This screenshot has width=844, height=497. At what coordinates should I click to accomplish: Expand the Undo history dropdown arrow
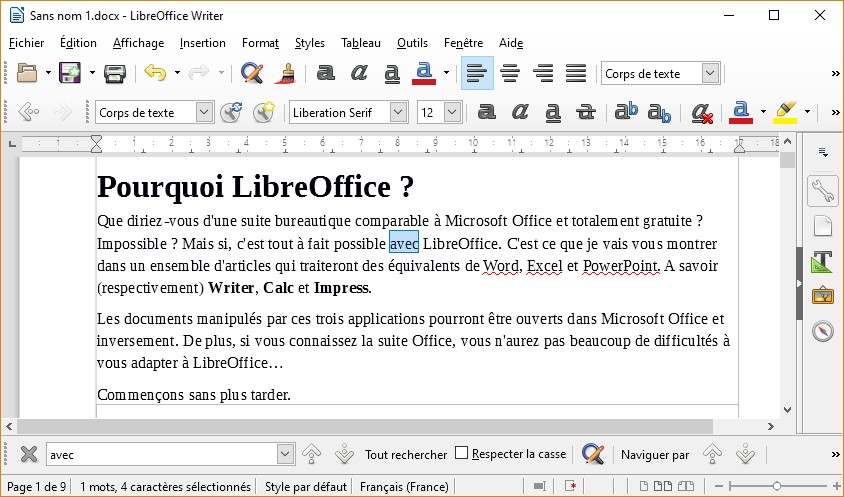177,73
